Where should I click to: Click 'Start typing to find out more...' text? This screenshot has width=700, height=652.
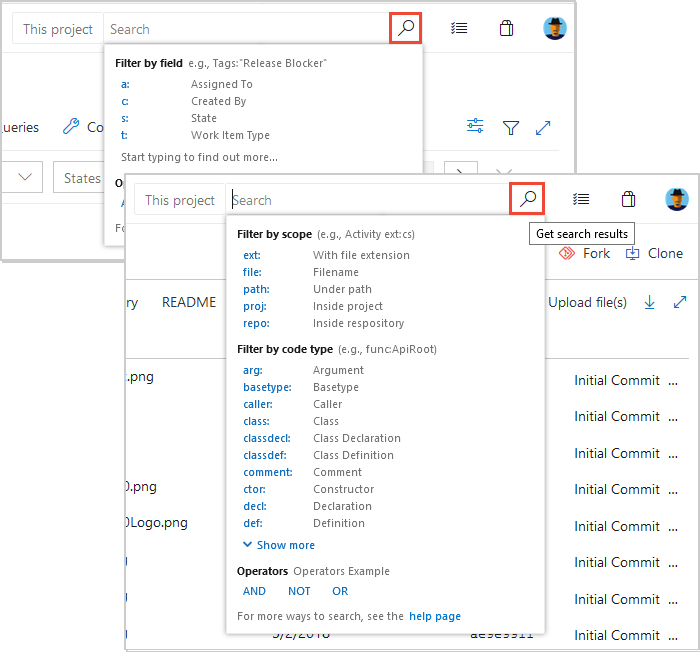pyautogui.click(x=199, y=157)
